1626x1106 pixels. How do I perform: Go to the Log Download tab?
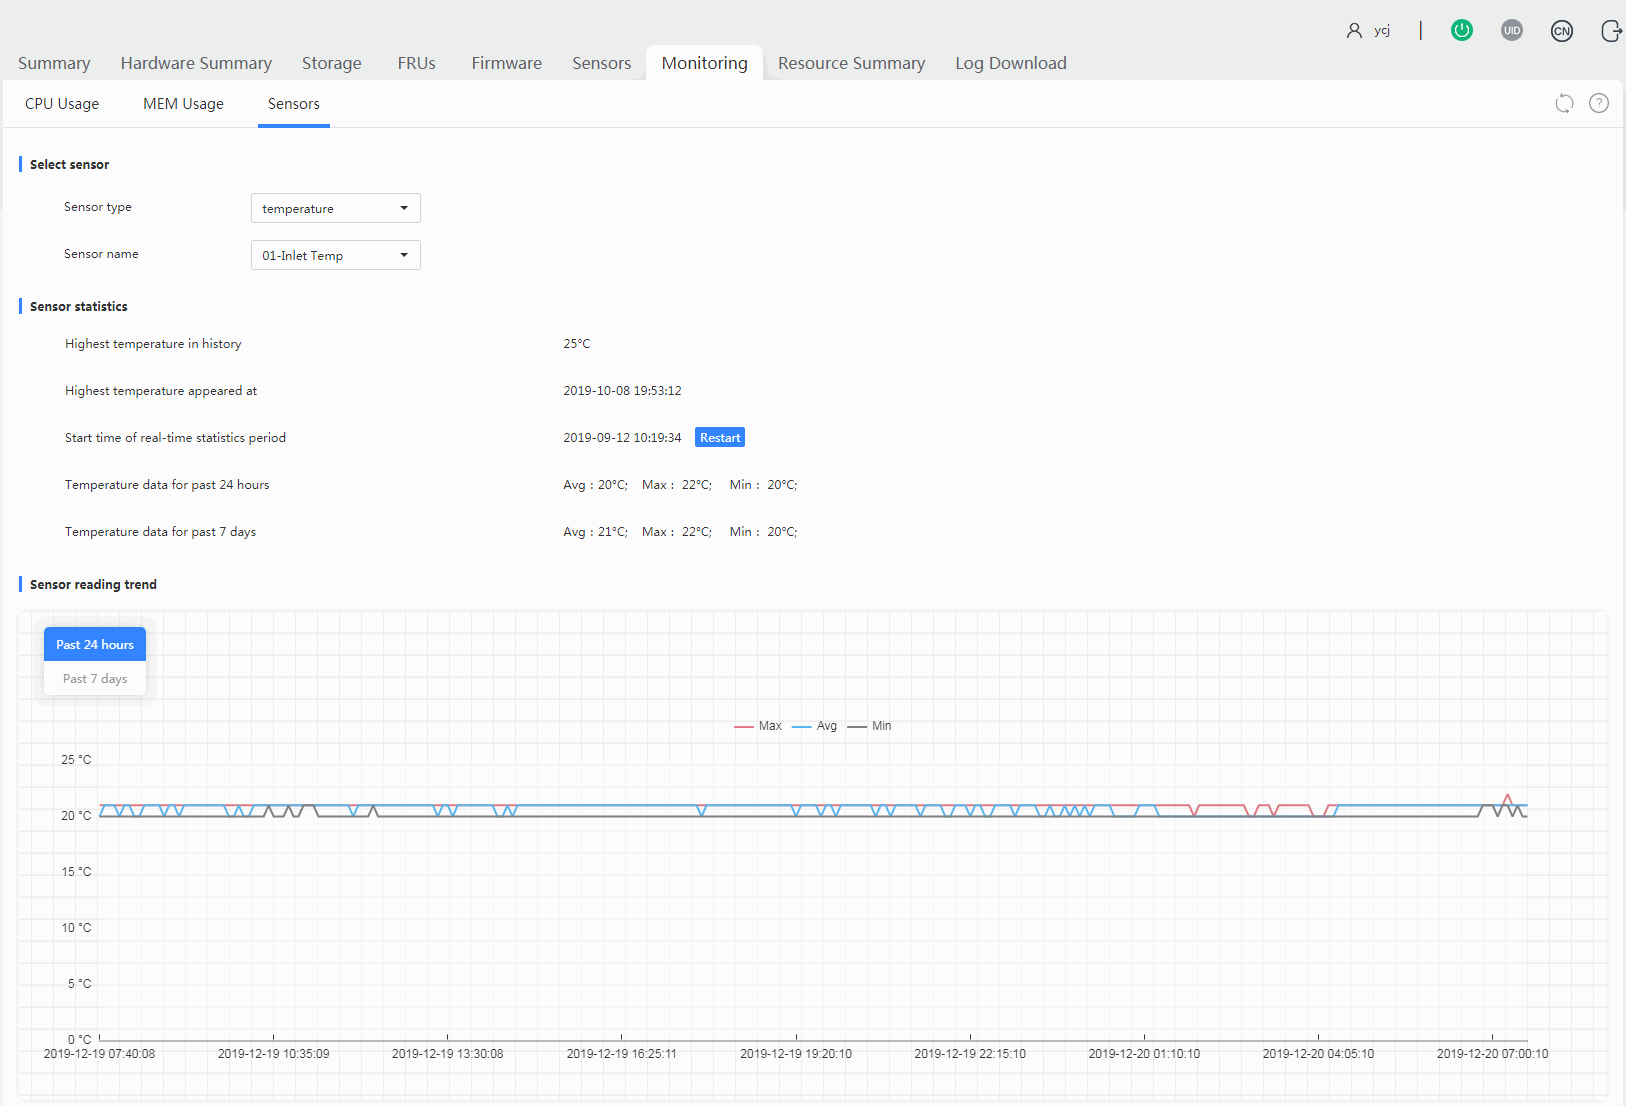pos(1011,63)
